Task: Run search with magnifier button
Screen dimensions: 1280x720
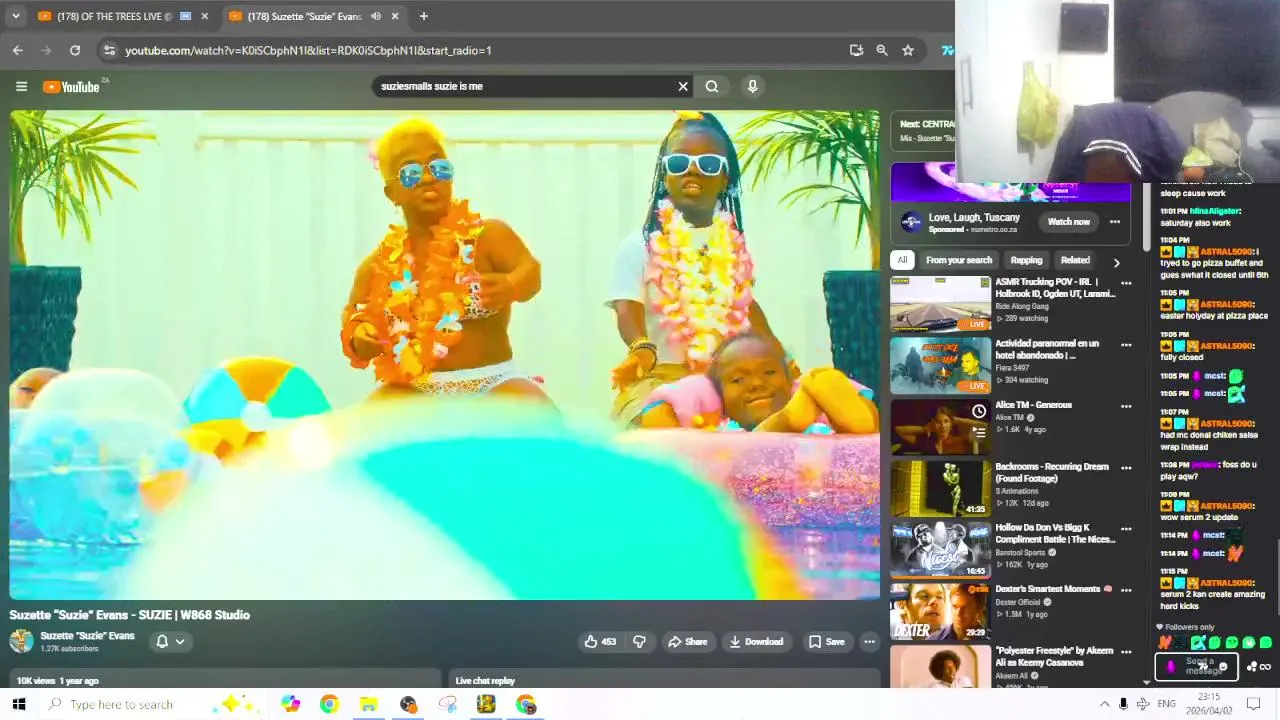Action: coord(712,86)
